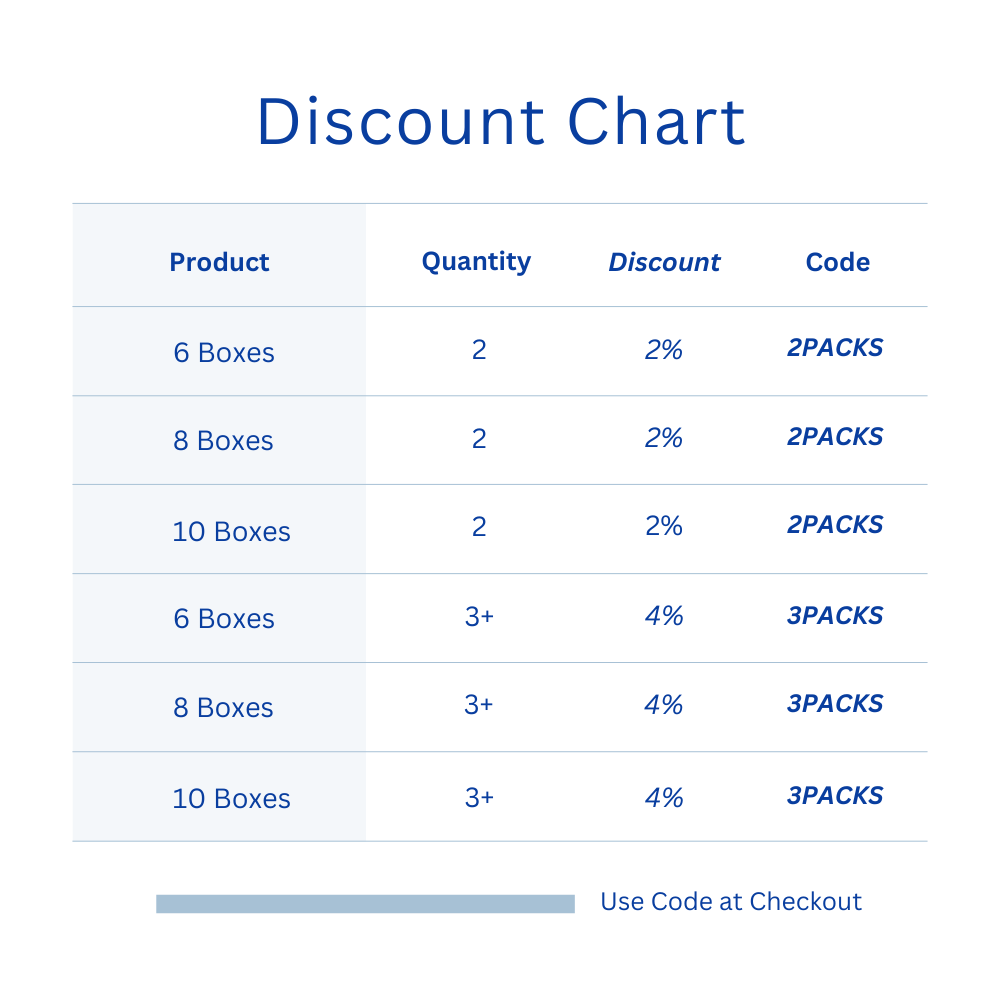1000x1000 pixels.
Task: Select 2PACKS code in the first 6 Boxes row
Action: click(835, 348)
